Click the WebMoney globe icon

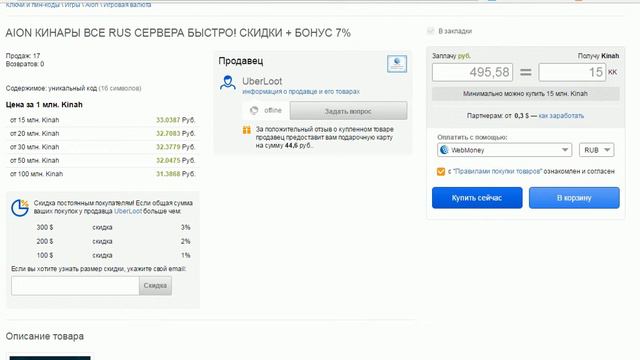(x=444, y=150)
